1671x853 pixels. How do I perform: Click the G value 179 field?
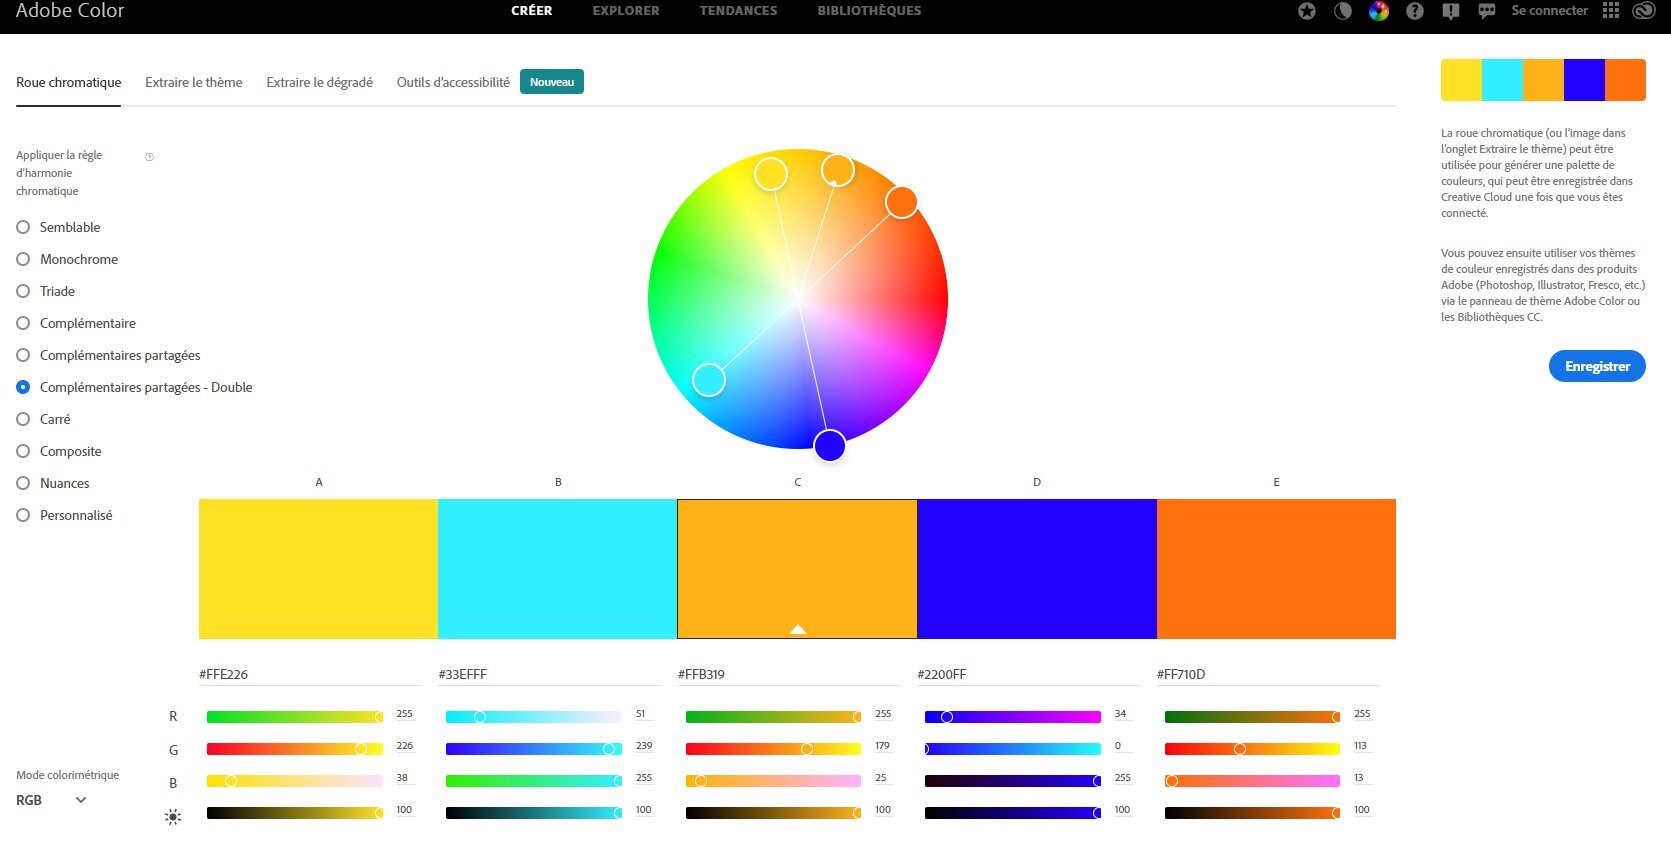[884, 746]
